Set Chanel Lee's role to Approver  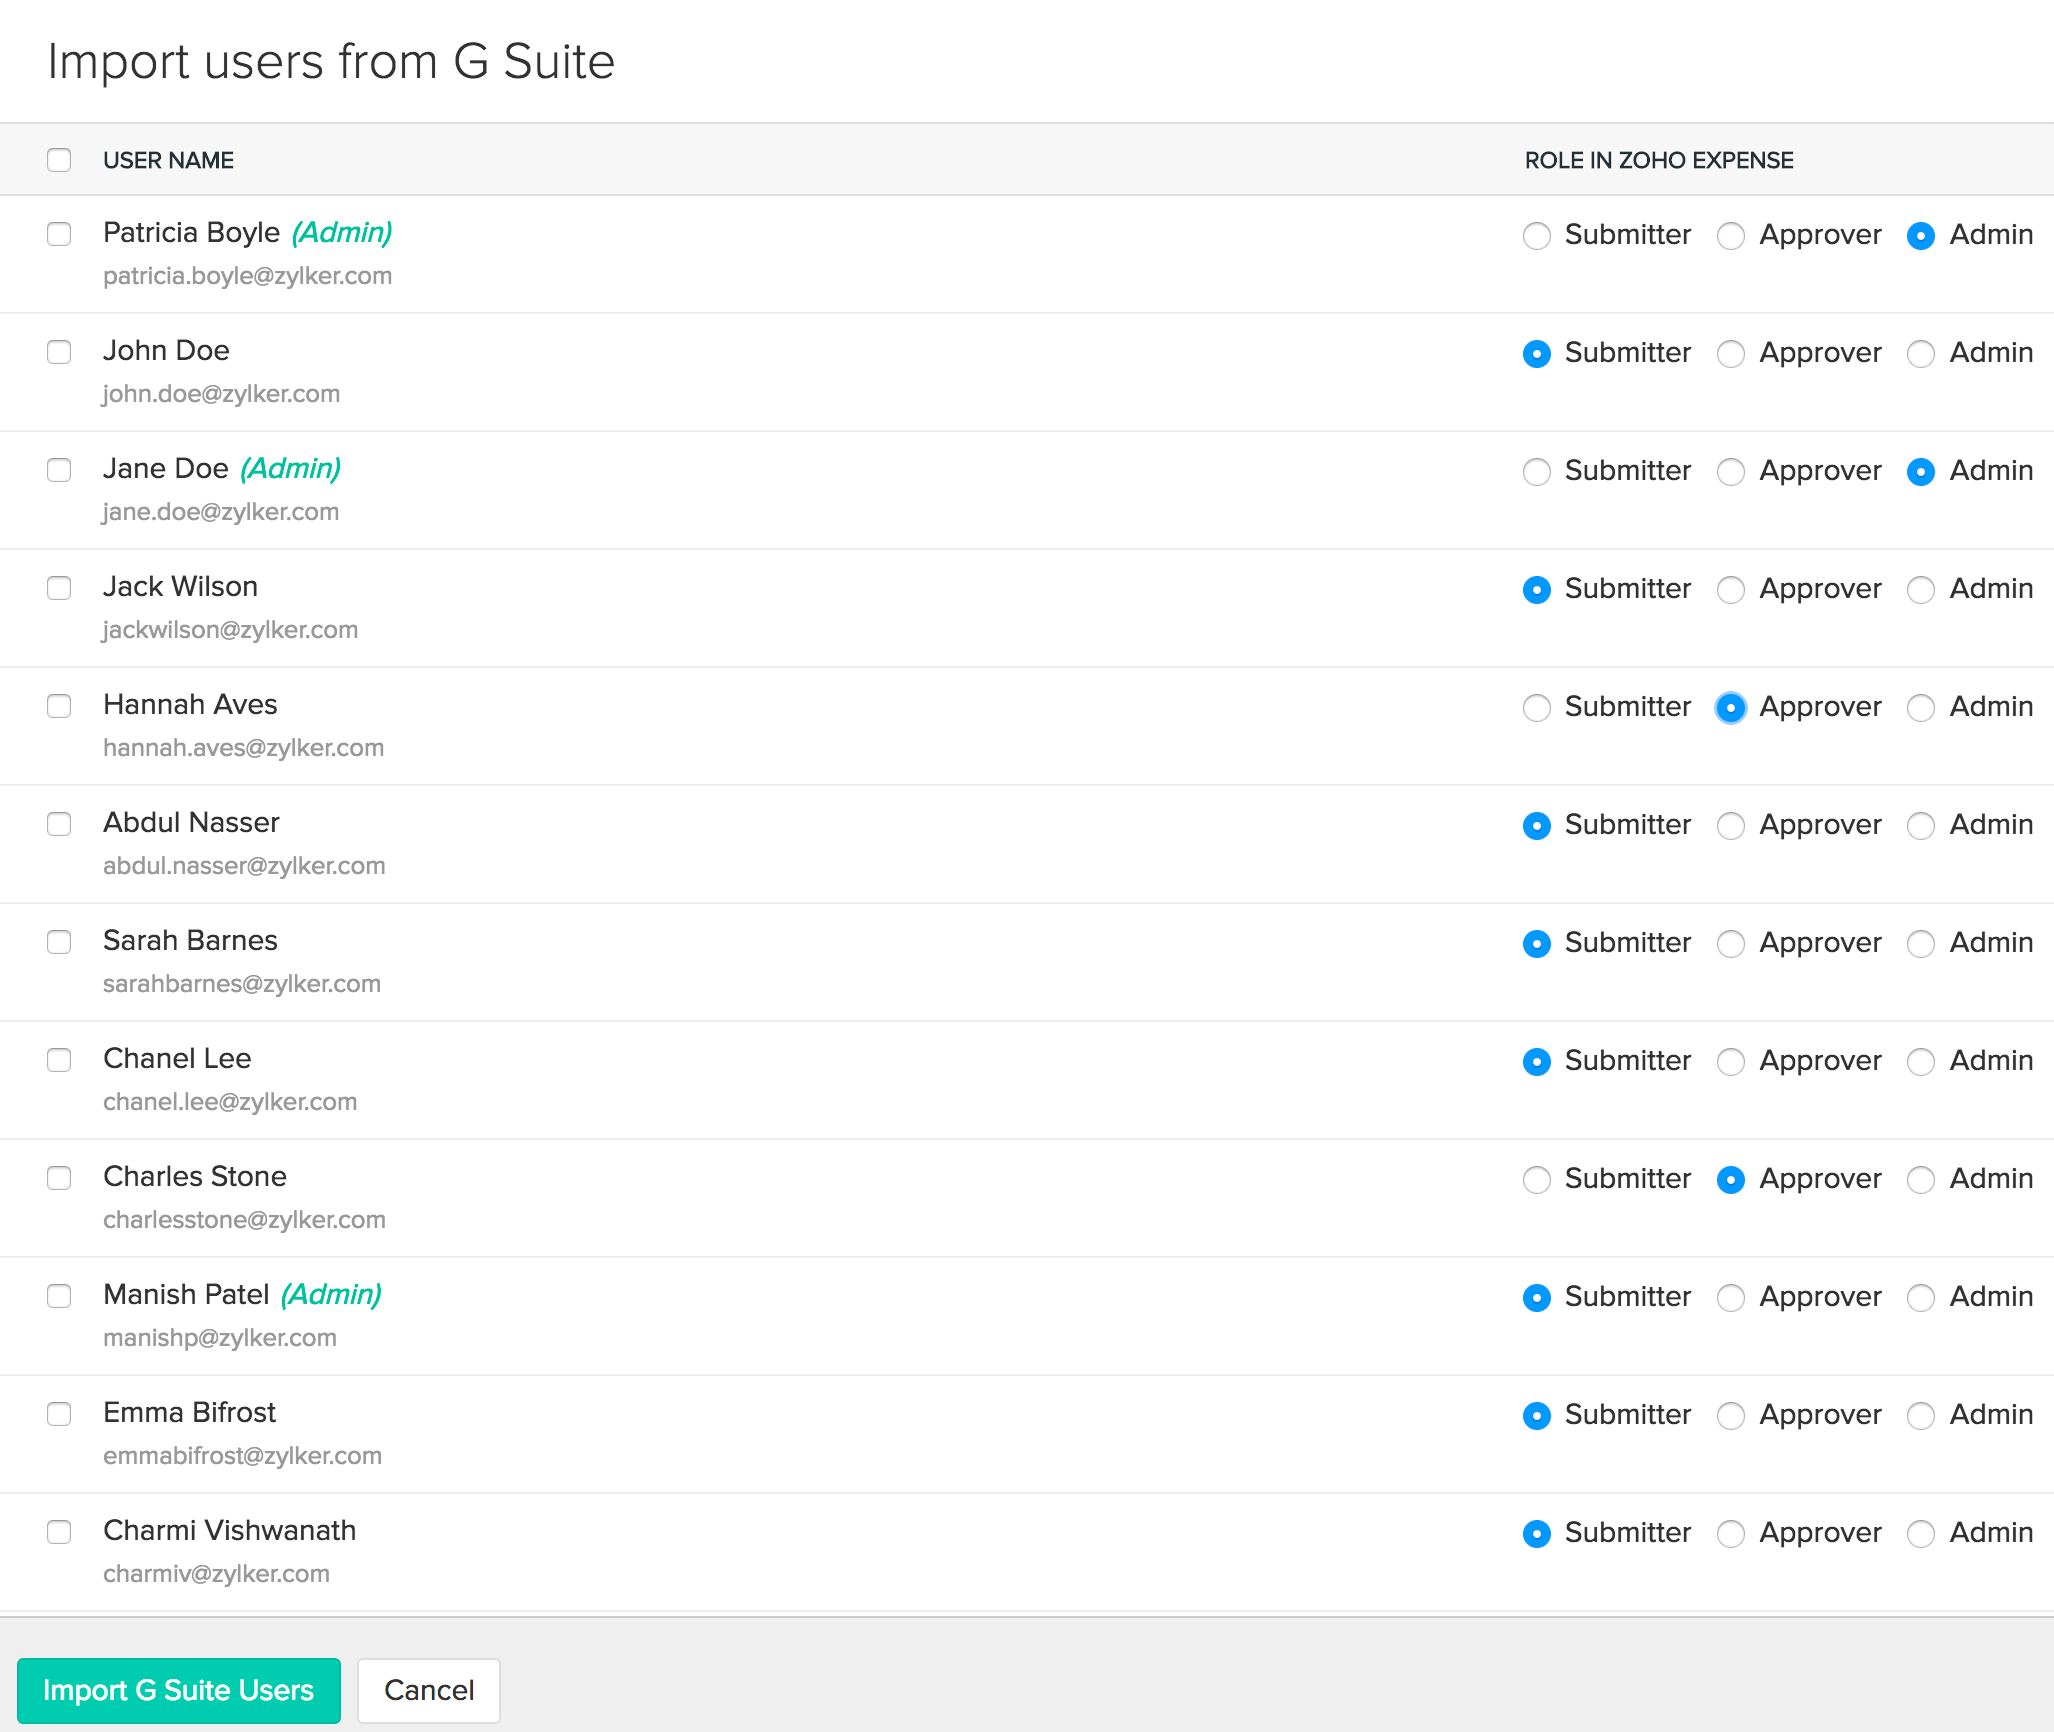pyautogui.click(x=1731, y=1062)
